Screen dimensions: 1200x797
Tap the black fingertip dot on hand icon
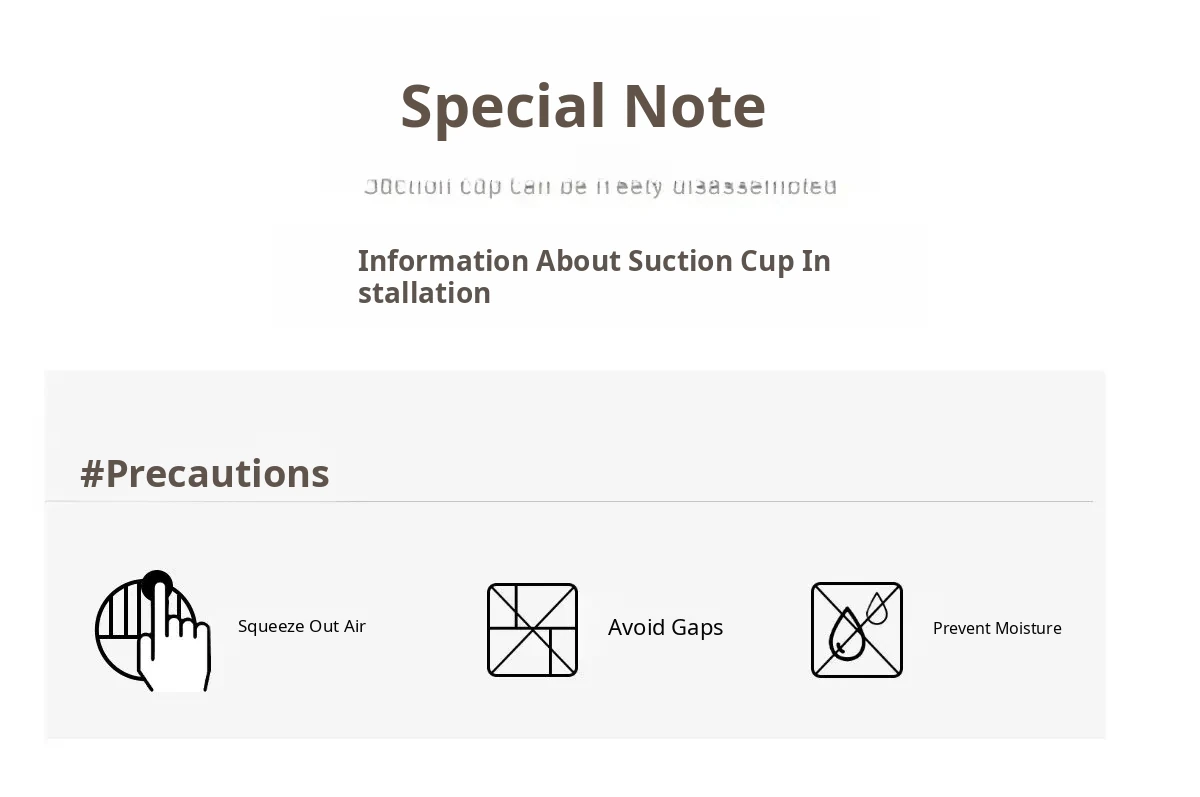[157, 586]
